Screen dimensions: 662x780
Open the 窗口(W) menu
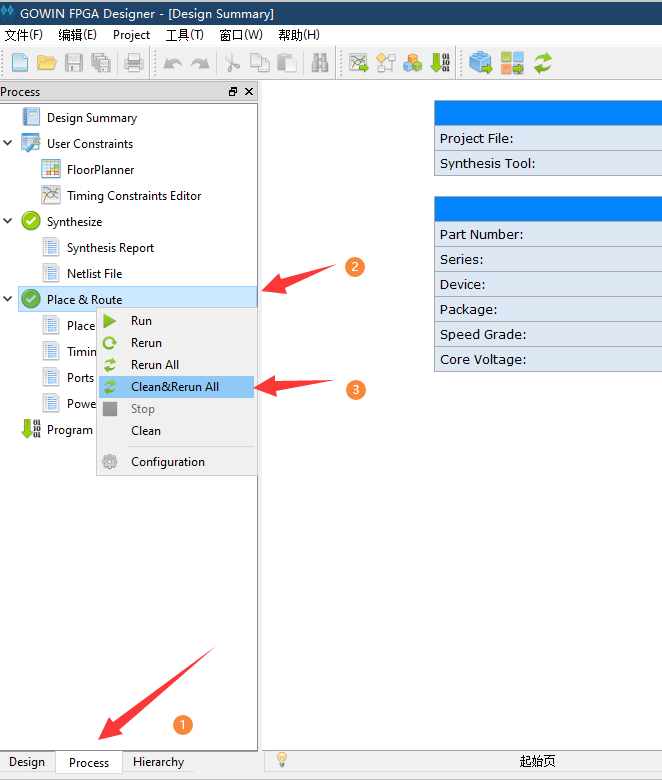coord(241,35)
